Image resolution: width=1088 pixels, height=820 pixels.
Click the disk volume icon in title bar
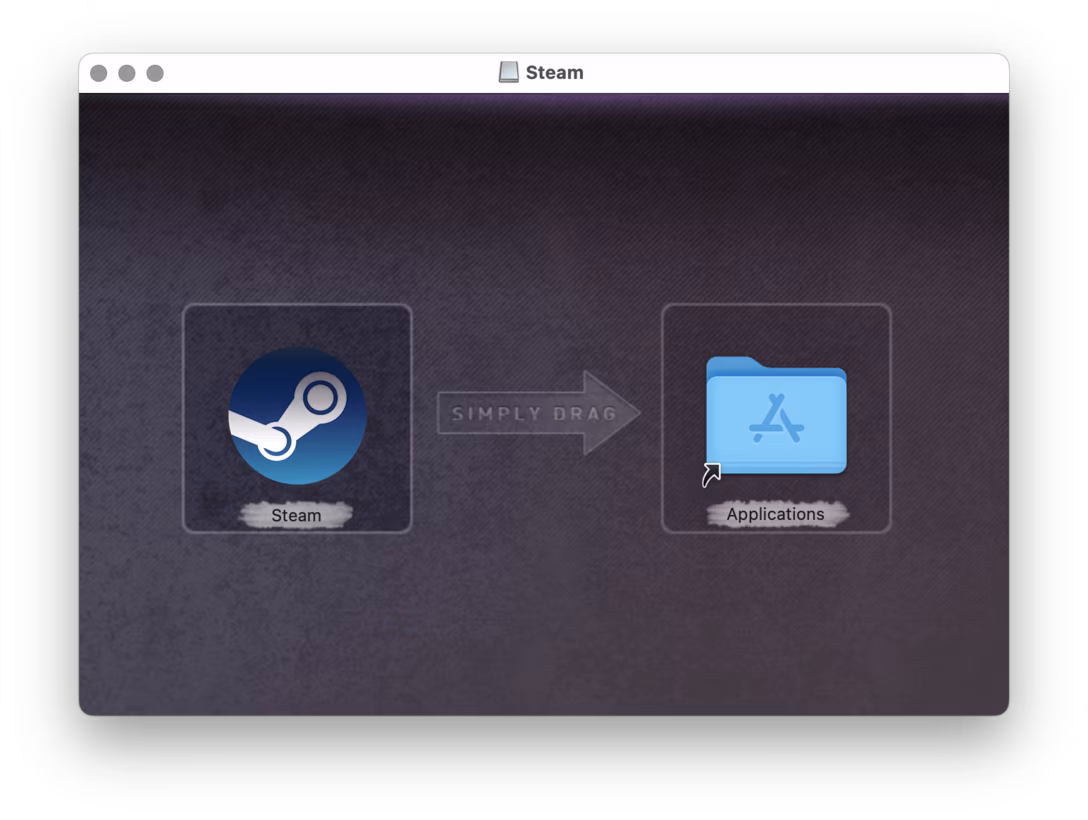point(509,72)
